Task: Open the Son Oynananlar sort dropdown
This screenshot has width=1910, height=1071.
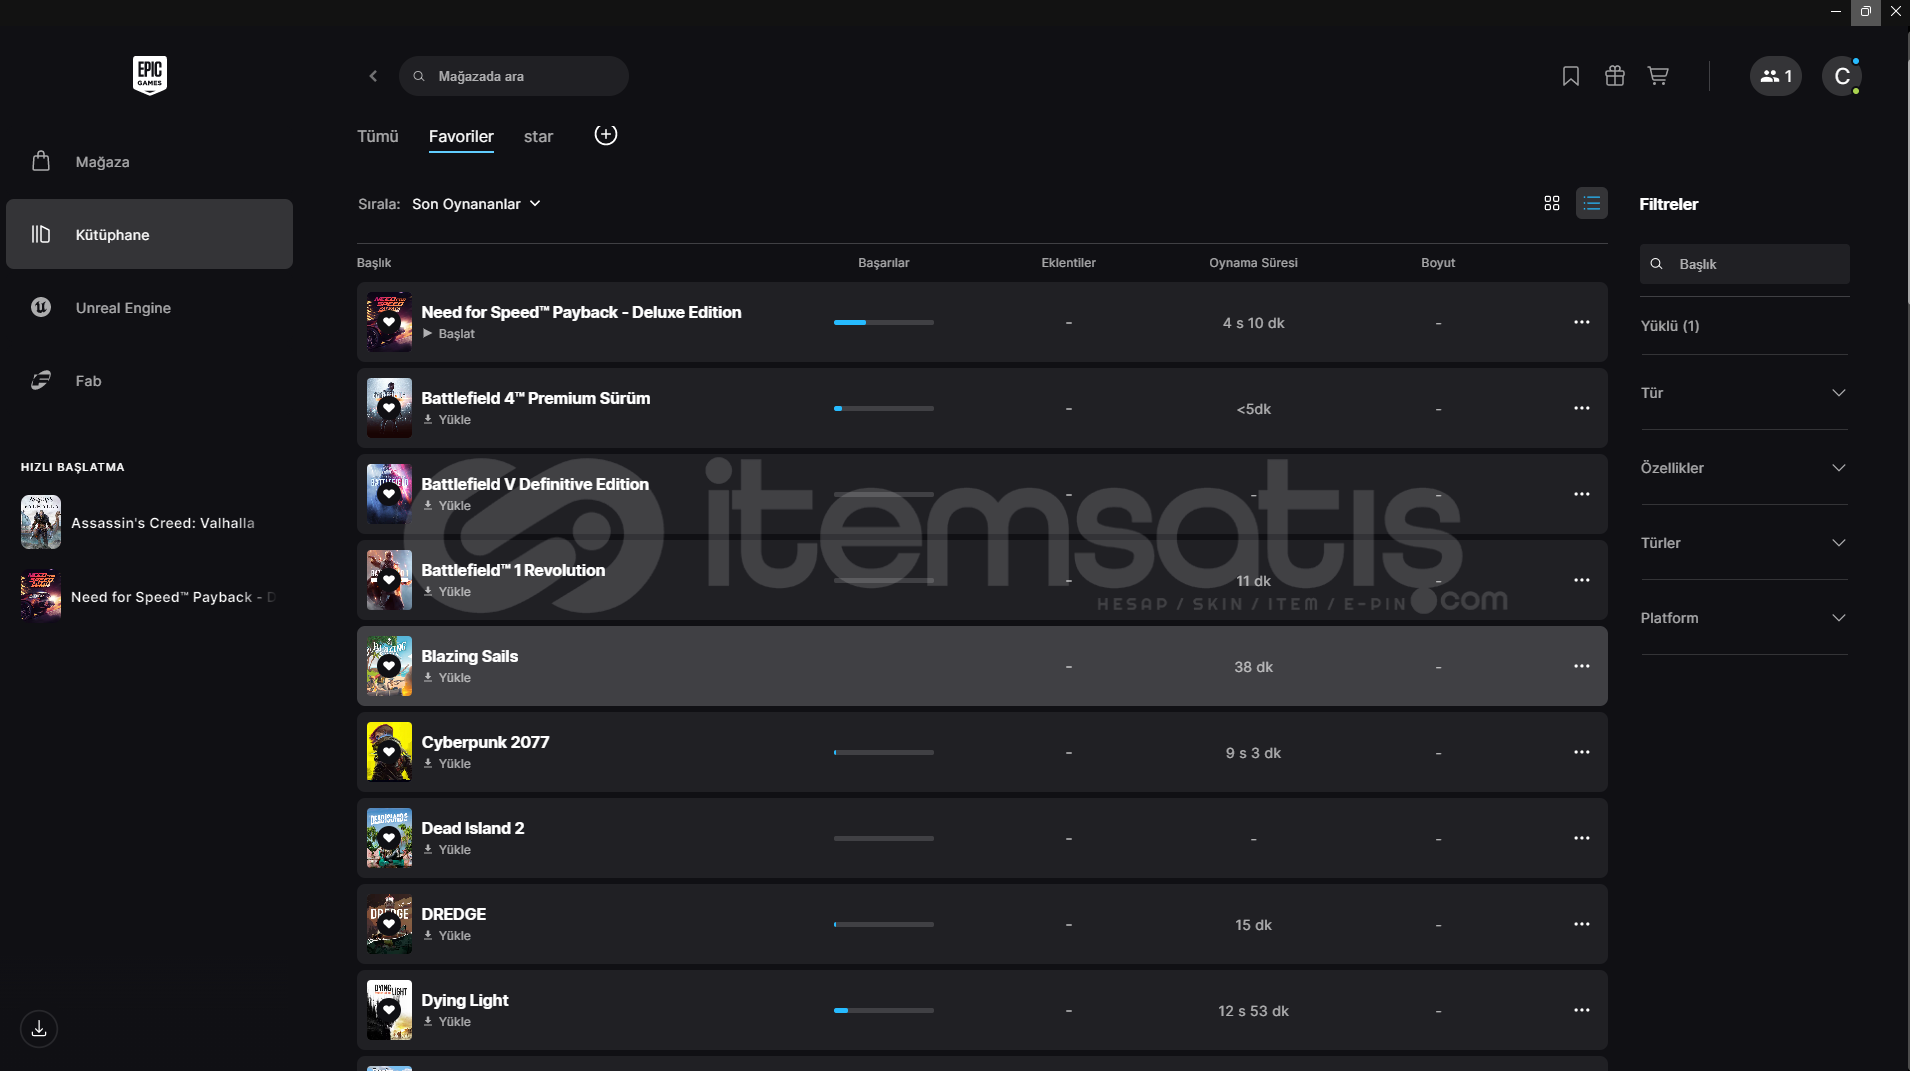Action: tap(476, 204)
